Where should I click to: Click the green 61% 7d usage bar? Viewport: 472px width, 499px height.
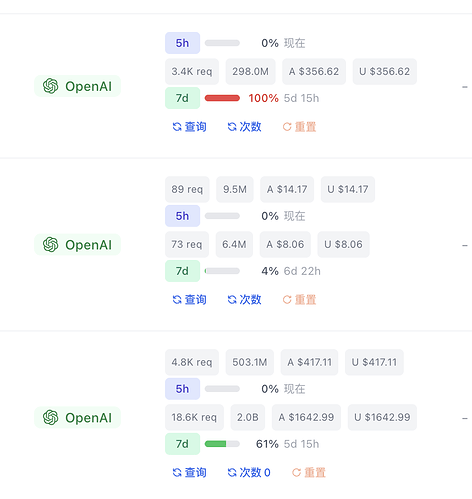click(x=222, y=444)
